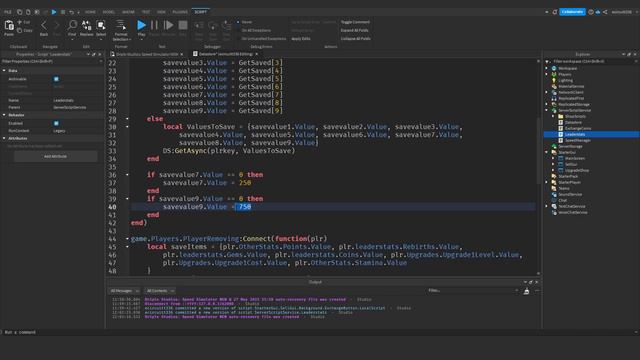
Task: Collapse the Behavior property section
Action: (x=4, y=115)
